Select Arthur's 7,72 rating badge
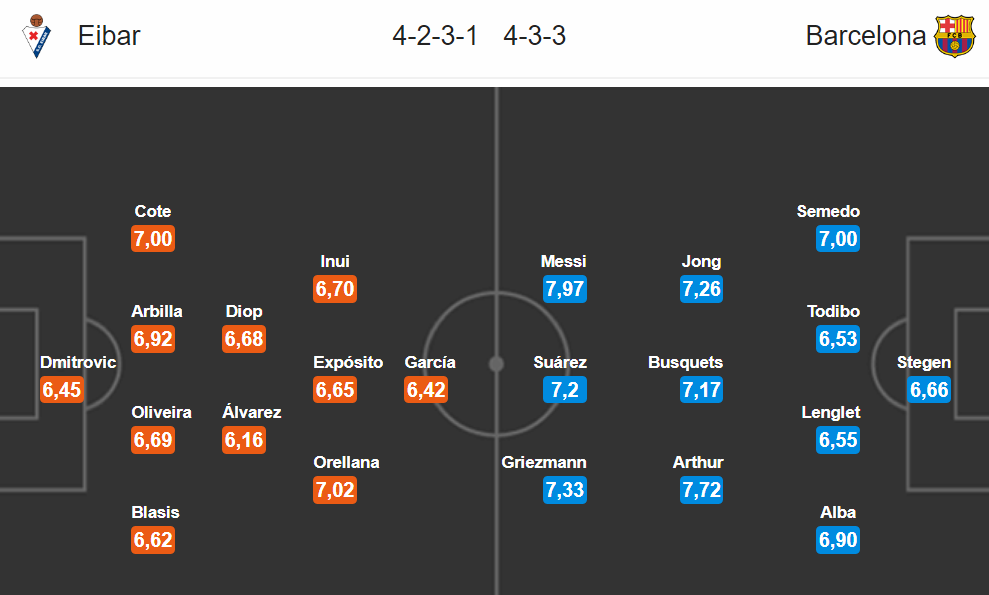The height and width of the screenshot is (595, 989). (x=701, y=490)
